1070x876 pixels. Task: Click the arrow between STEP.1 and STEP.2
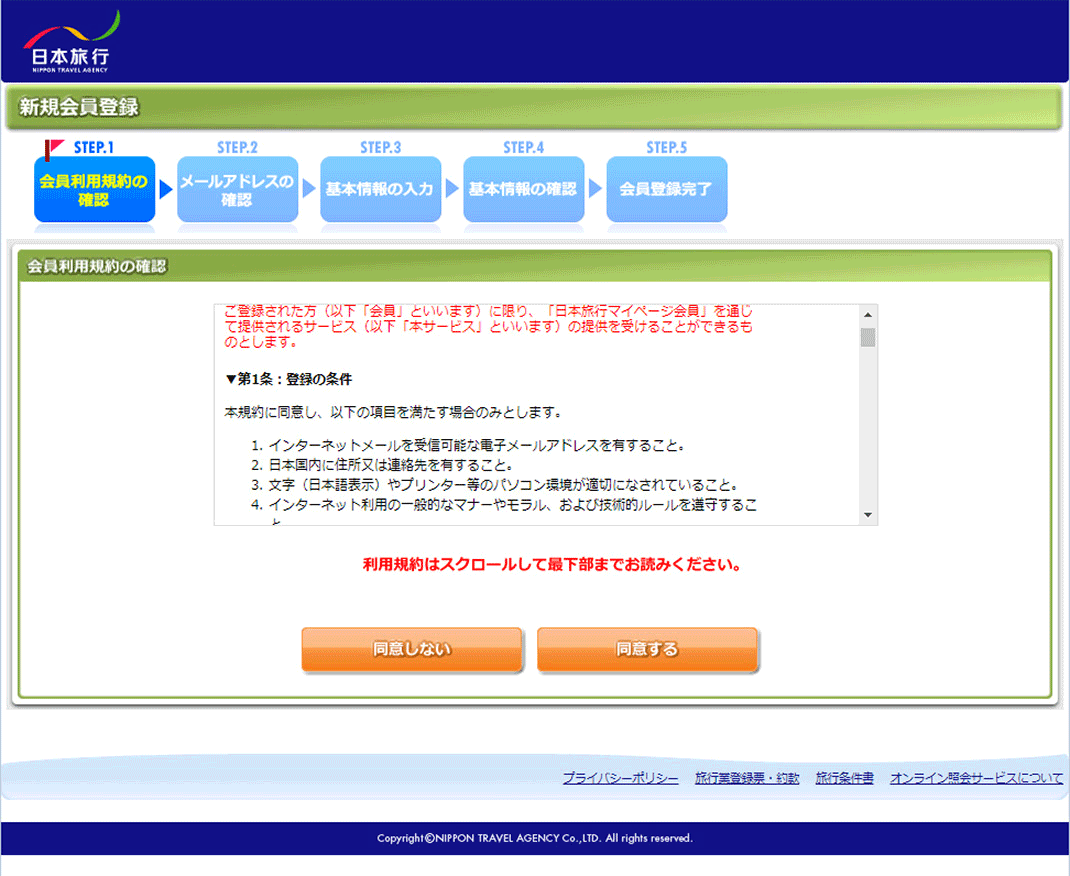166,189
